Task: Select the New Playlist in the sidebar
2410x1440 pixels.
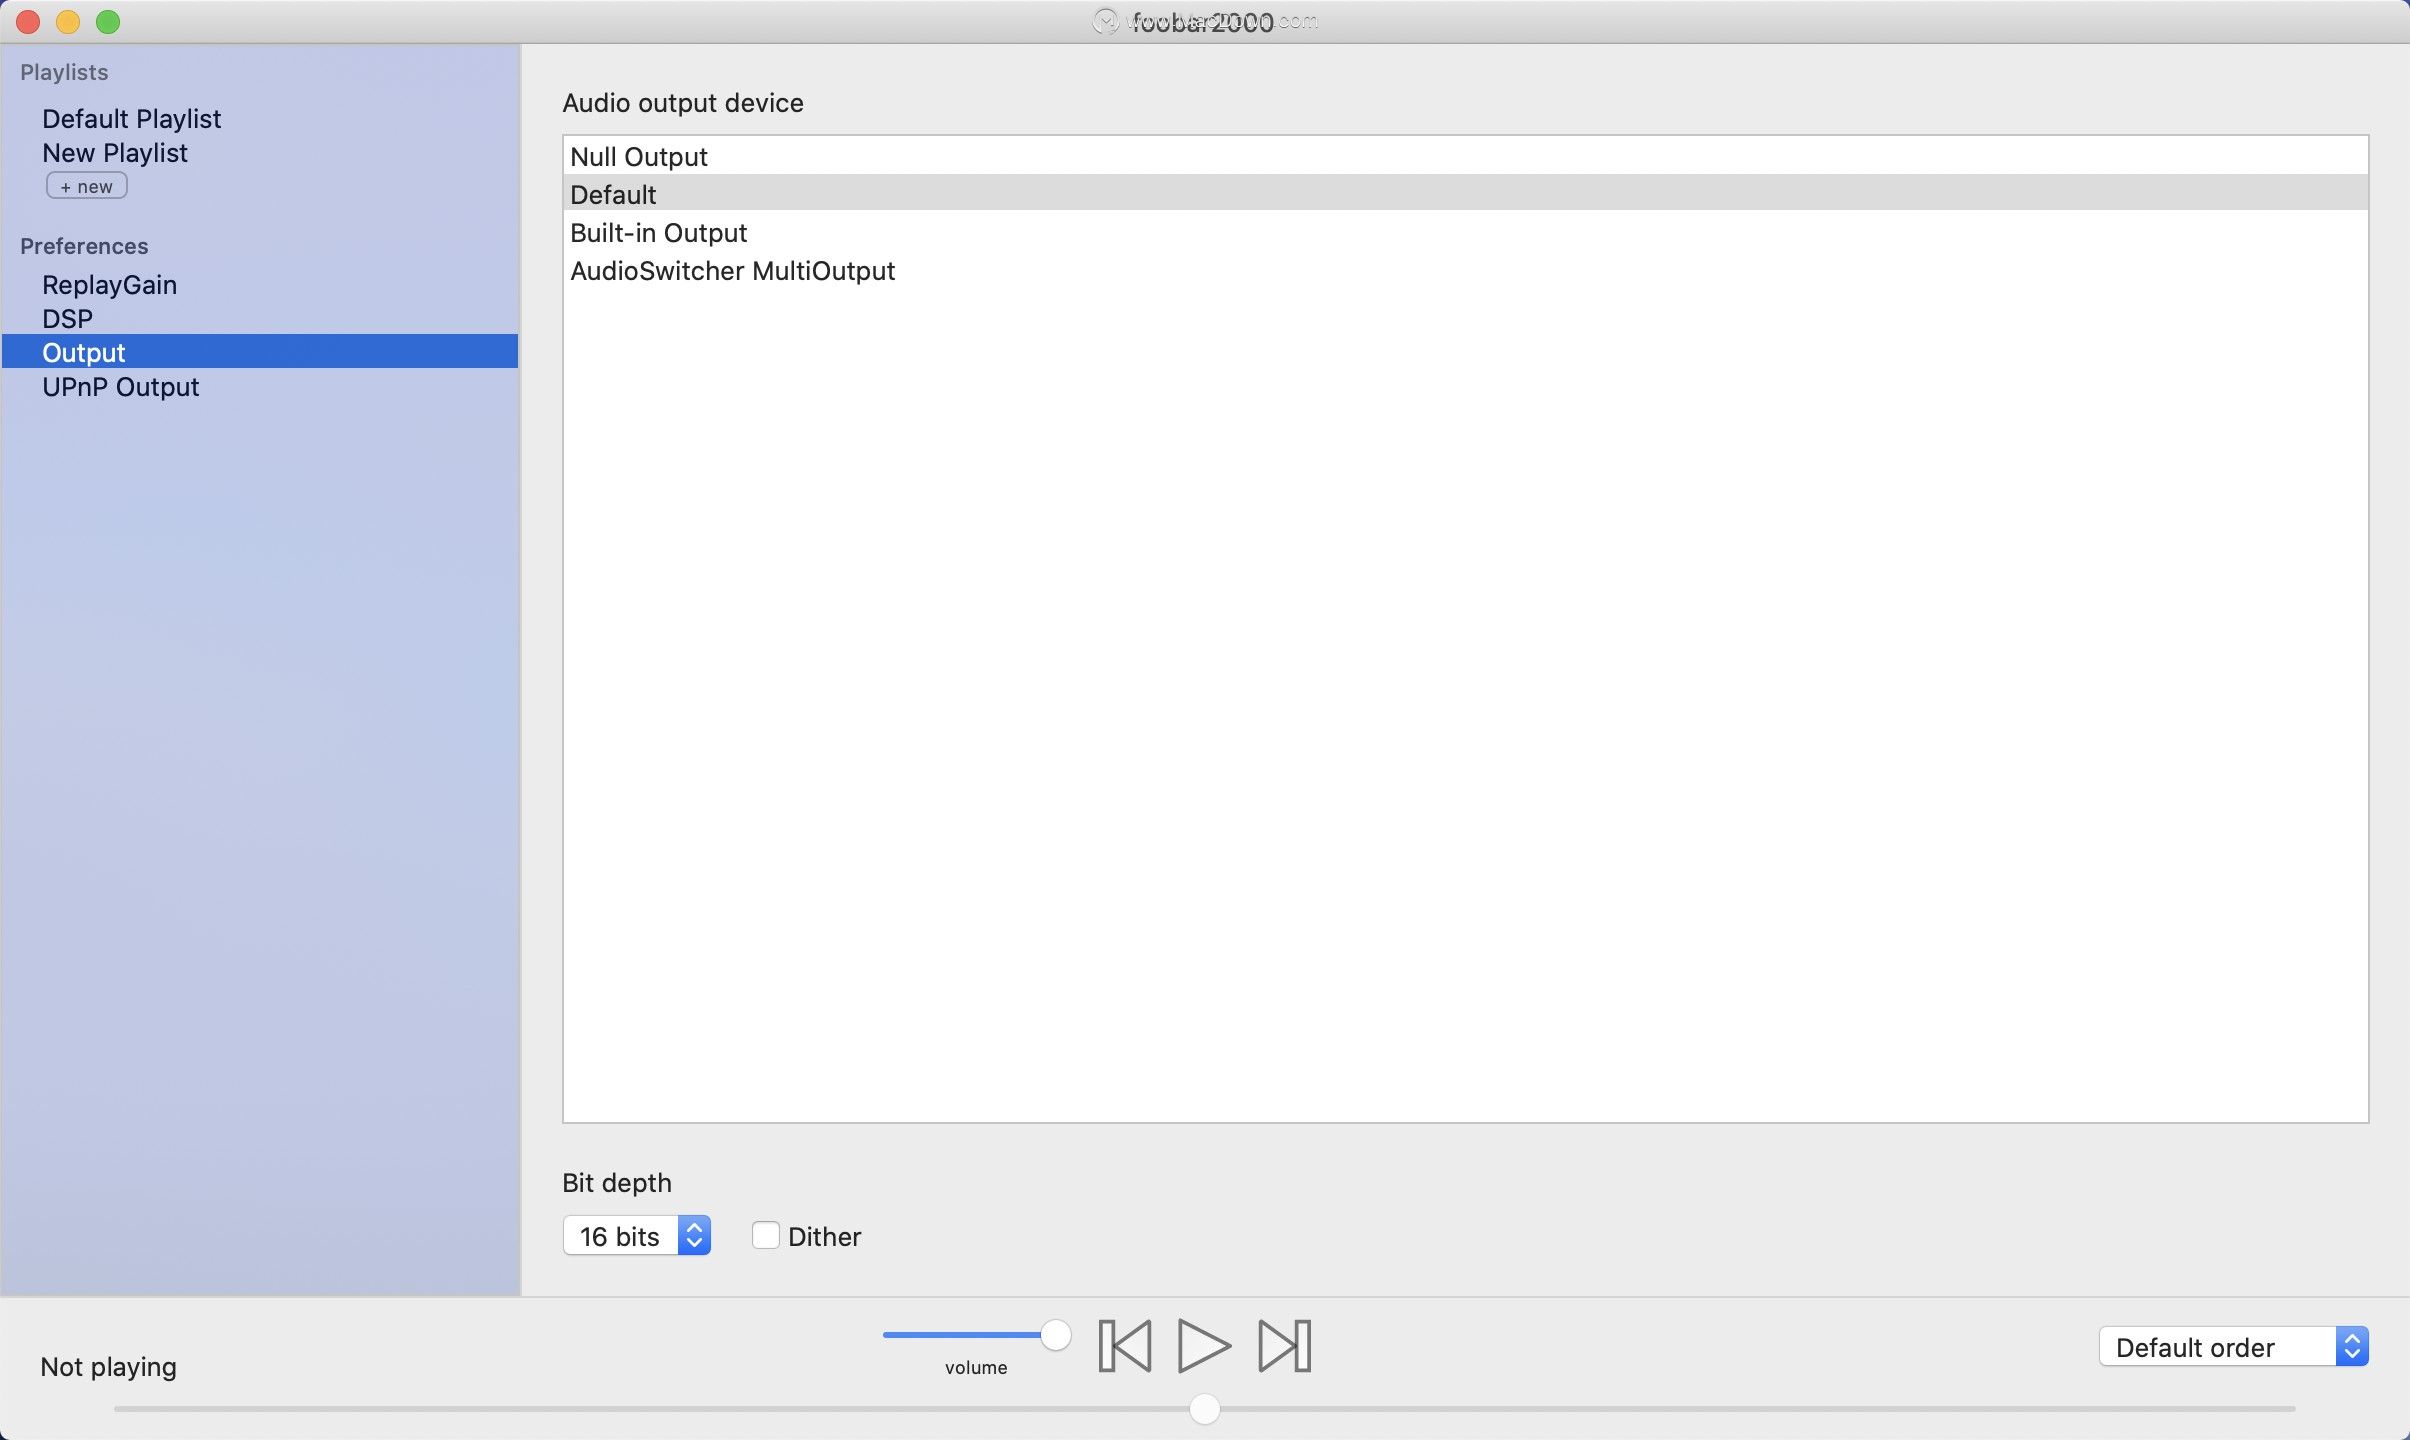Action: tap(114, 152)
